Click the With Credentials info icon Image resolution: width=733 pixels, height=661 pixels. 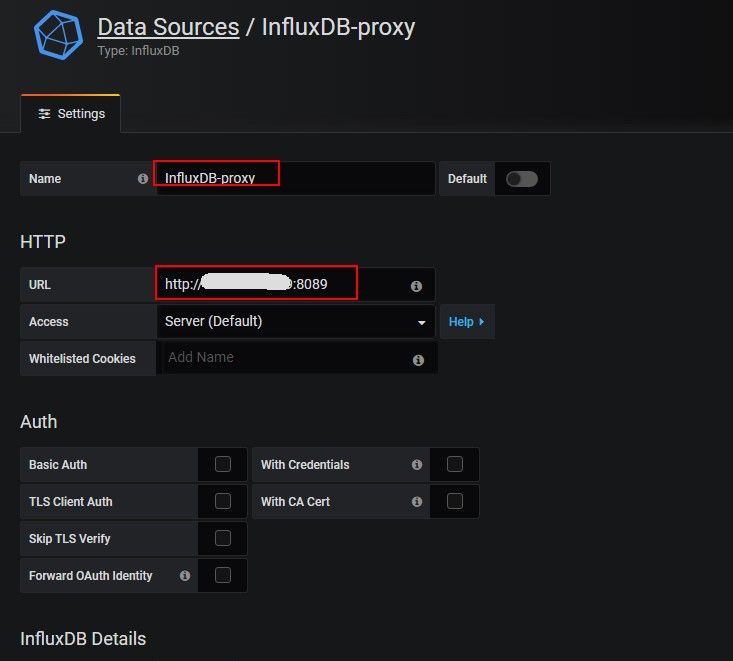(x=417, y=464)
